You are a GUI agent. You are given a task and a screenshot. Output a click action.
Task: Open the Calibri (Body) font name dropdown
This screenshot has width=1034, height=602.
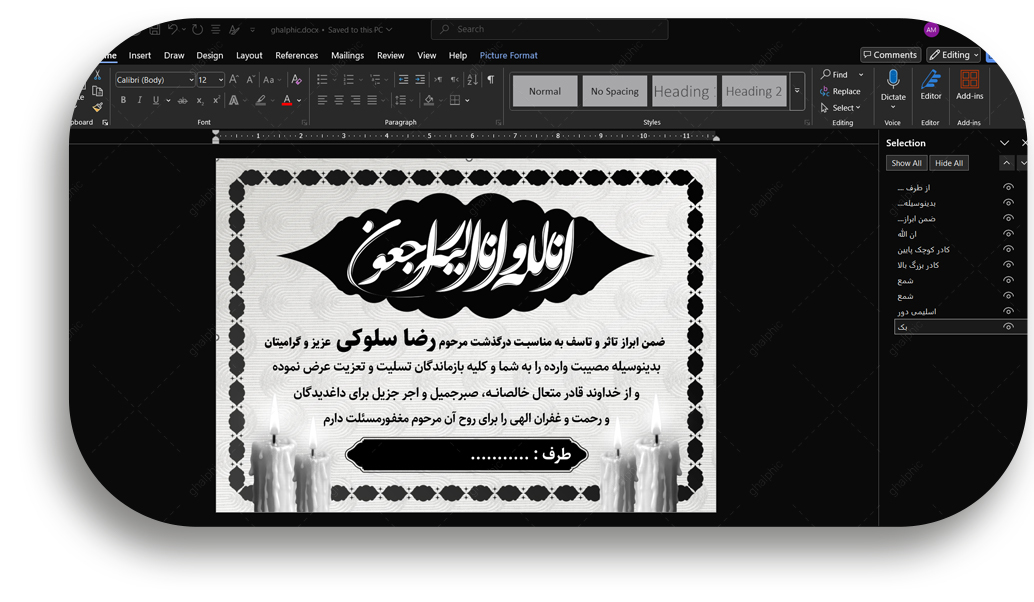coord(155,80)
